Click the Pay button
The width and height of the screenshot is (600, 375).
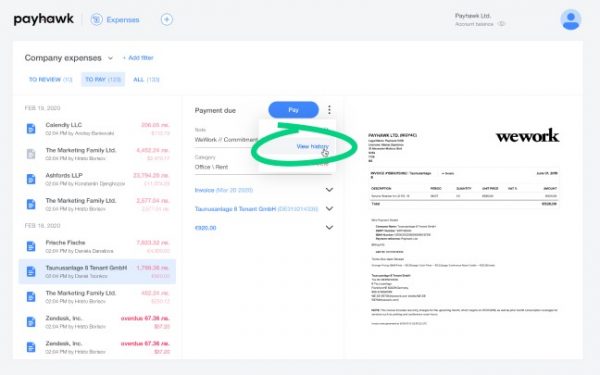pyautogui.click(x=293, y=110)
